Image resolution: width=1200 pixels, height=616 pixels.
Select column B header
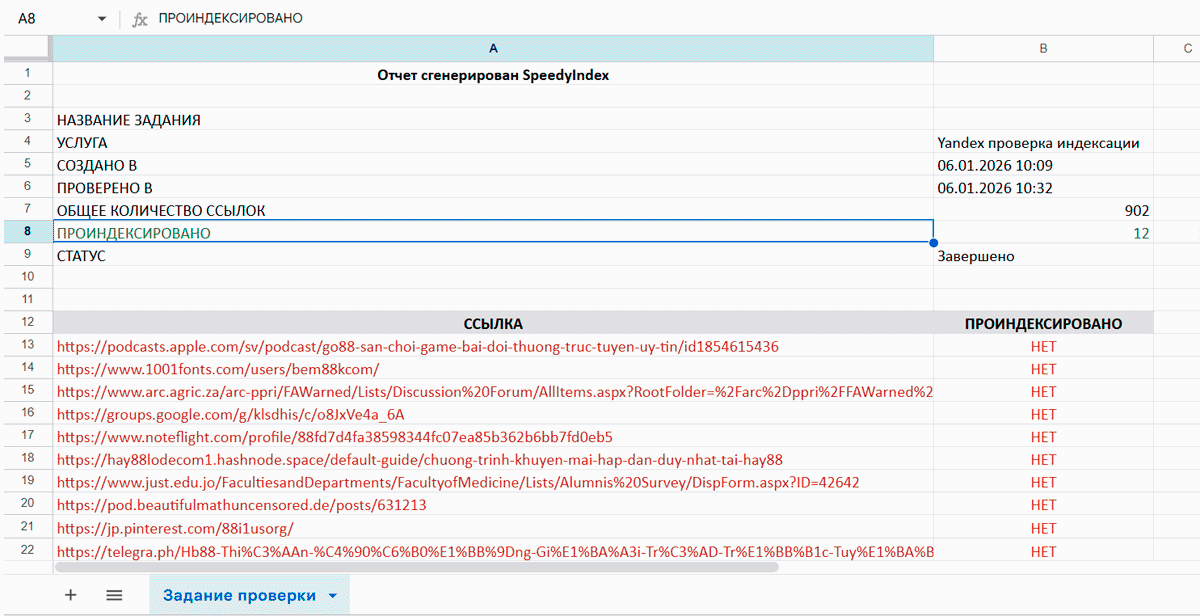pos(1043,49)
